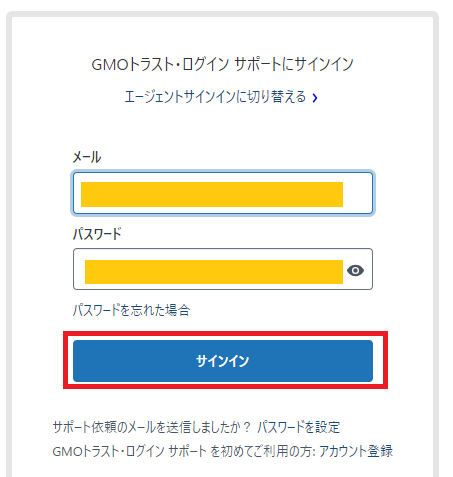Click the empty right end of the メール box
This screenshot has width=453, height=477.
[358, 193]
